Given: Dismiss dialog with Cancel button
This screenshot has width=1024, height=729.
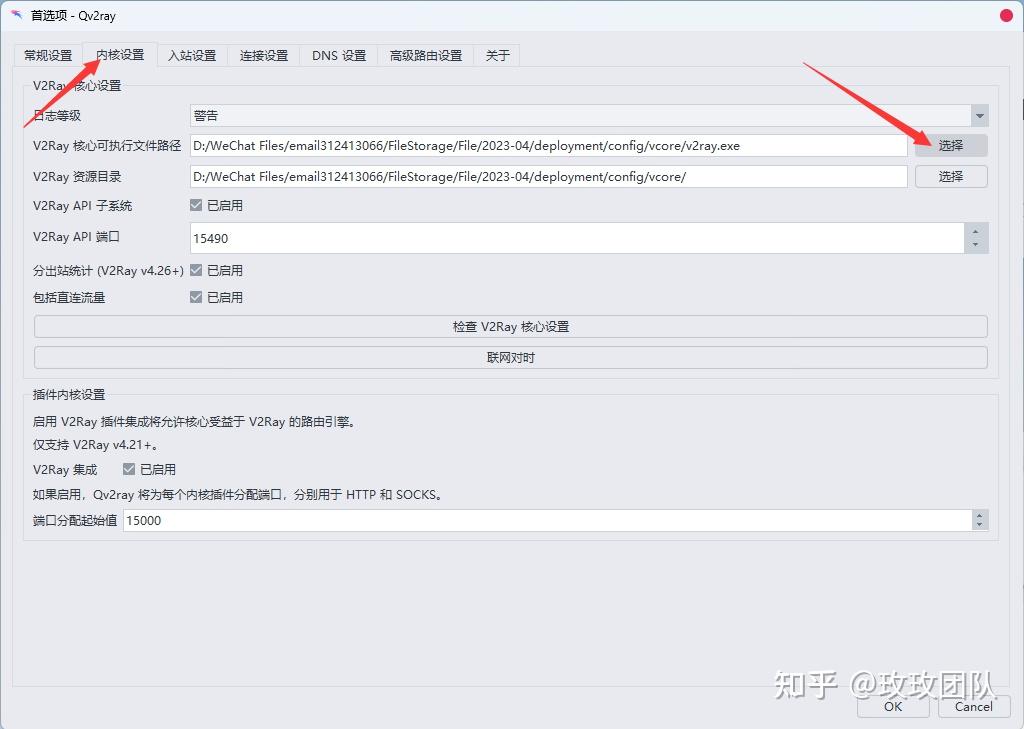Looking at the screenshot, I should (x=974, y=706).
